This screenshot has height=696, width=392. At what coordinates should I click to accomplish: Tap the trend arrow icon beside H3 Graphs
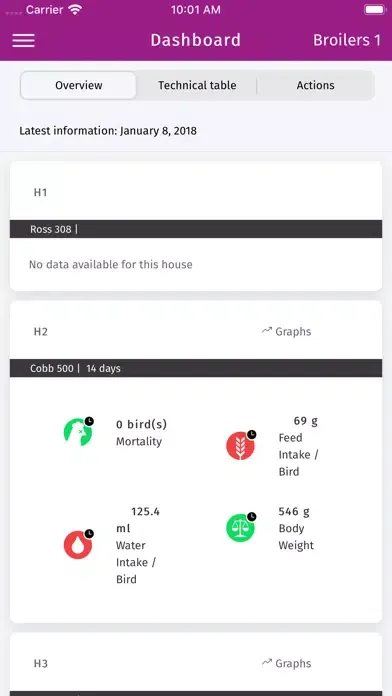(x=266, y=662)
